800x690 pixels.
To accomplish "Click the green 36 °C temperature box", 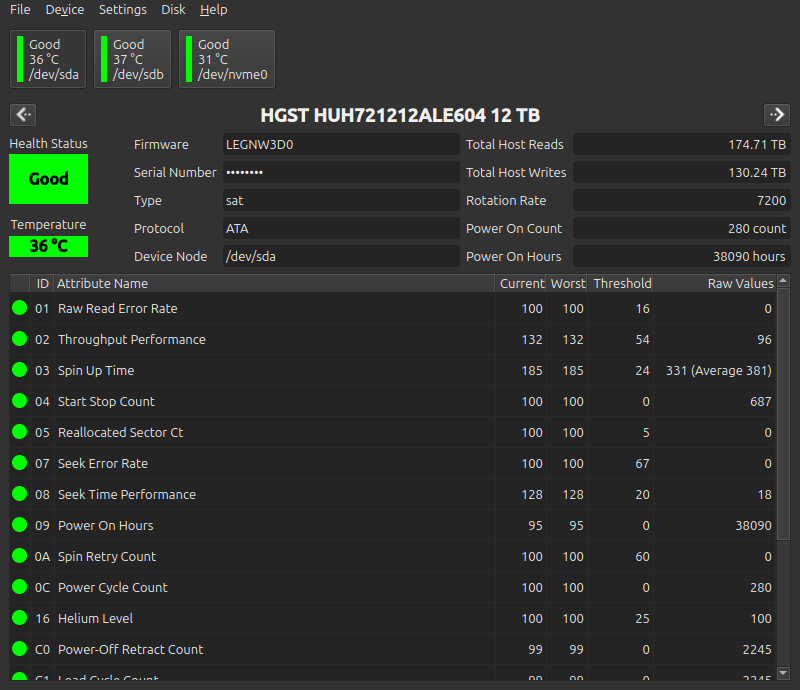I will click(x=48, y=246).
